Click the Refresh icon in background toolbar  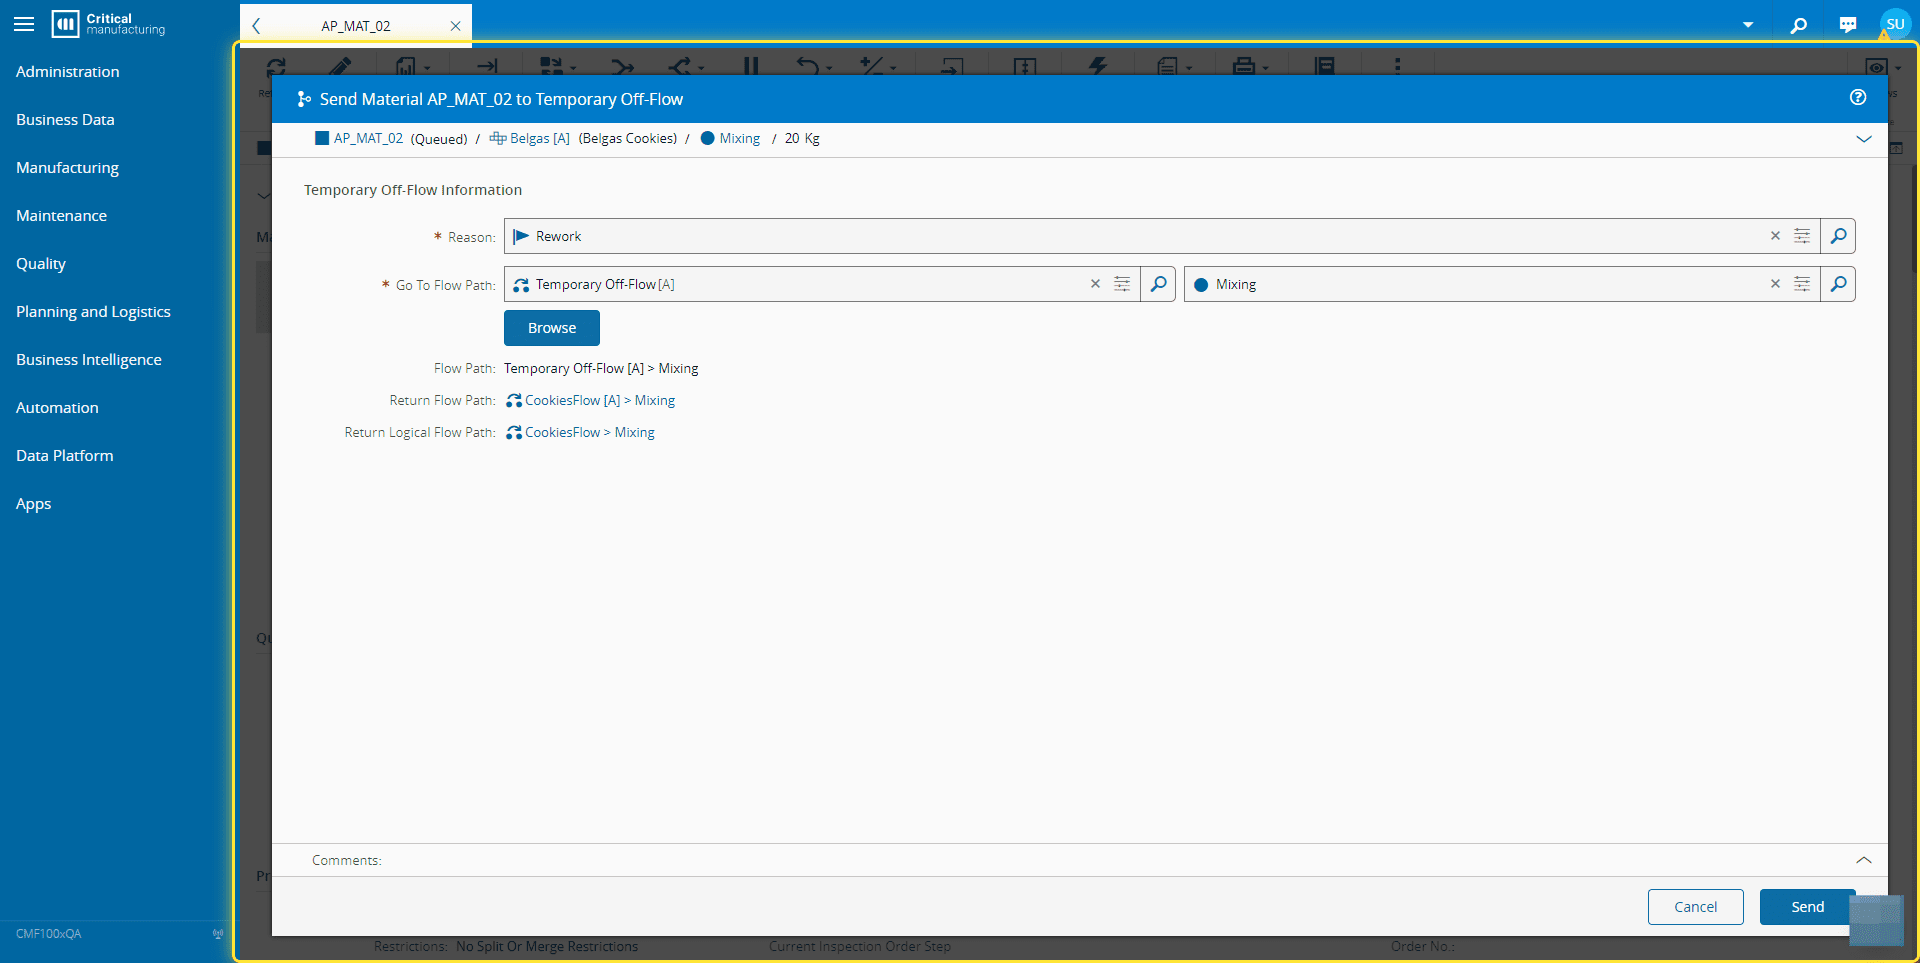pyautogui.click(x=276, y=66)
